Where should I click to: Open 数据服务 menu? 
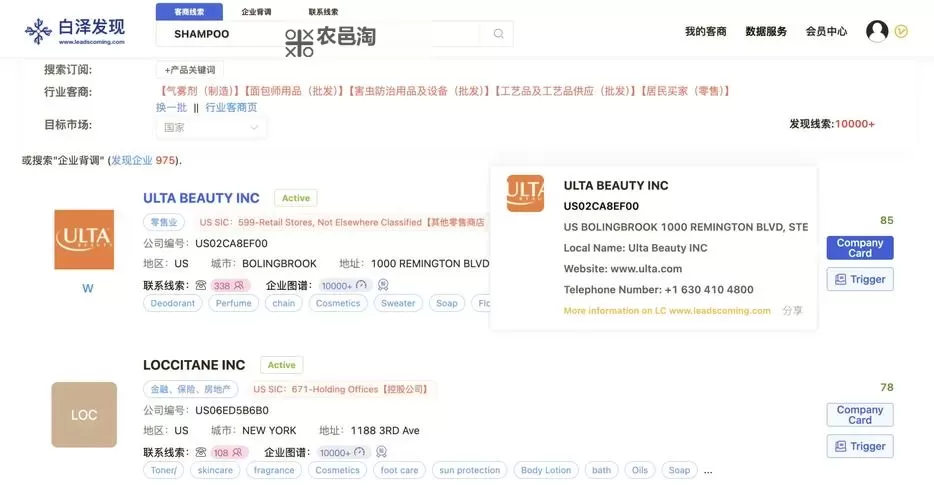pyautogui.click(x=766, y=32)
